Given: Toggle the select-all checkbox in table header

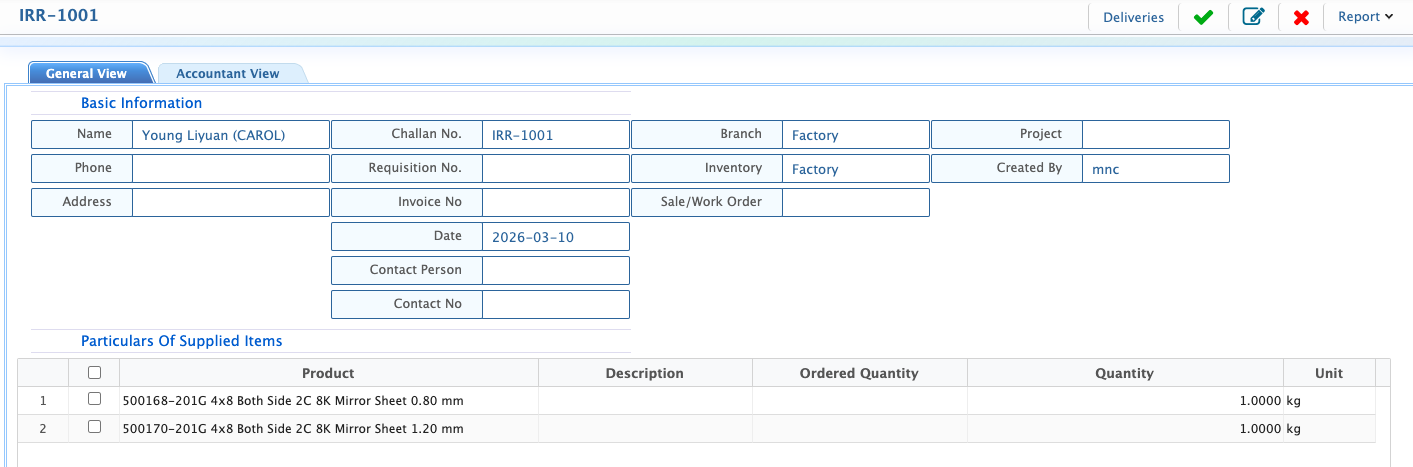Looking at the screenshot, I should pos(94,373).
